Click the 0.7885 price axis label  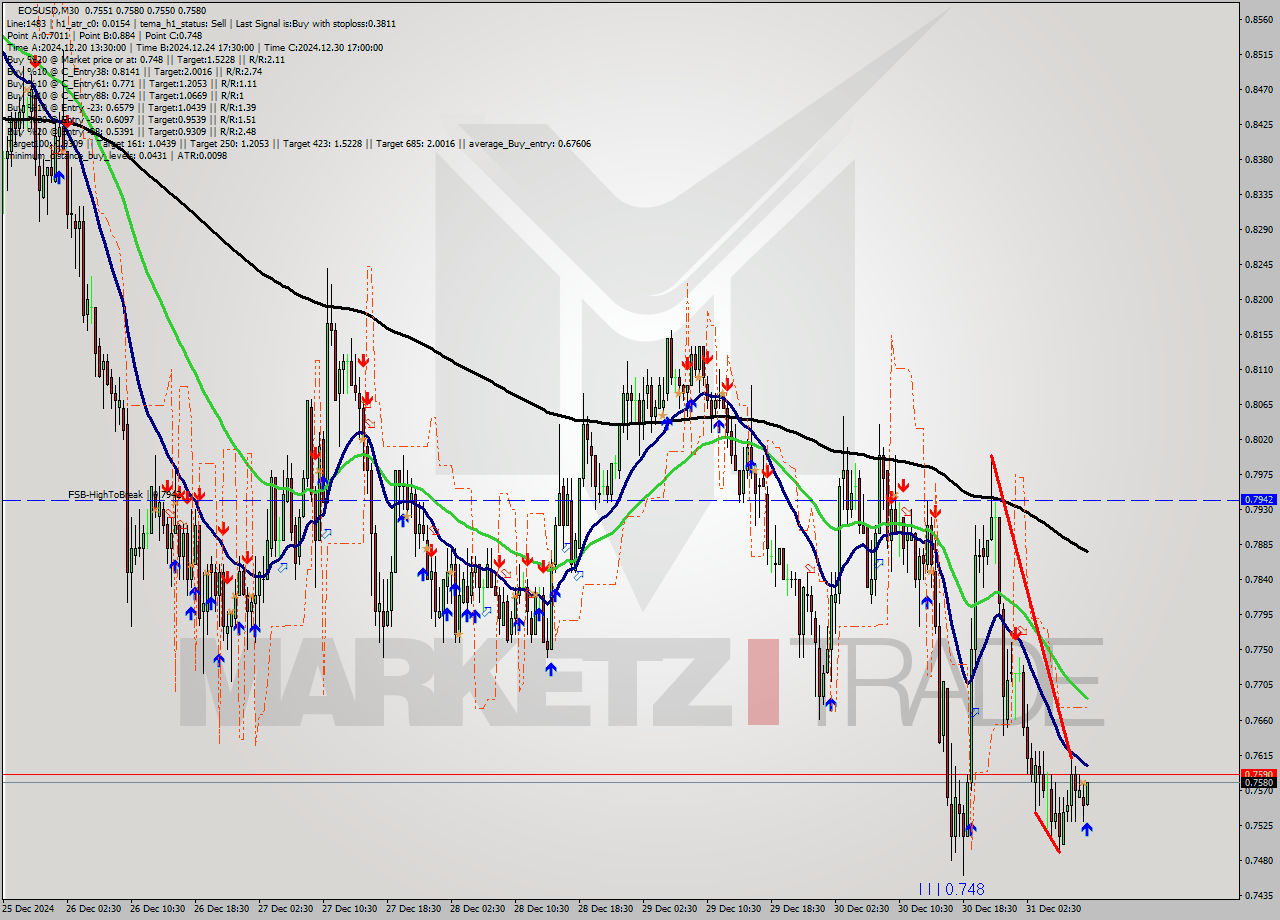tap(1258, 544)
